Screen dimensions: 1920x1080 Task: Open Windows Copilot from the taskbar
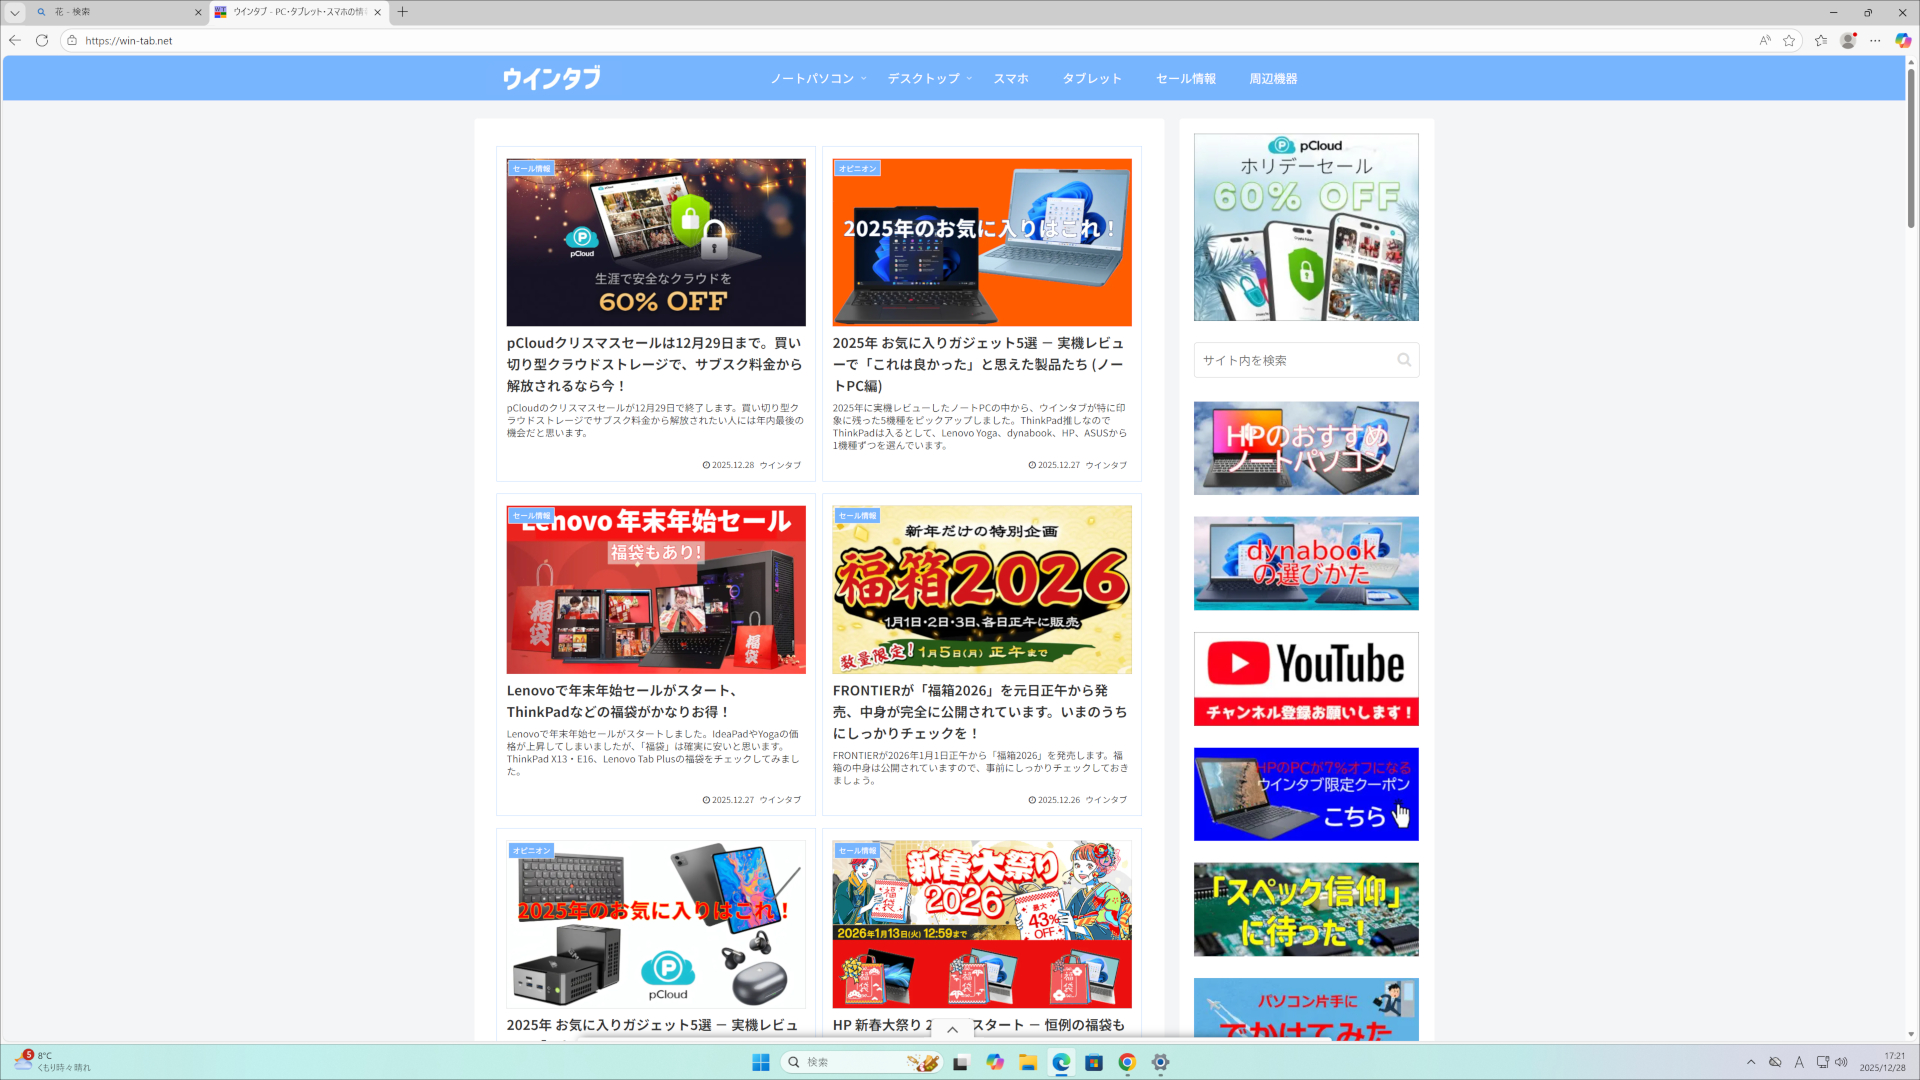tap(994, 1062)
